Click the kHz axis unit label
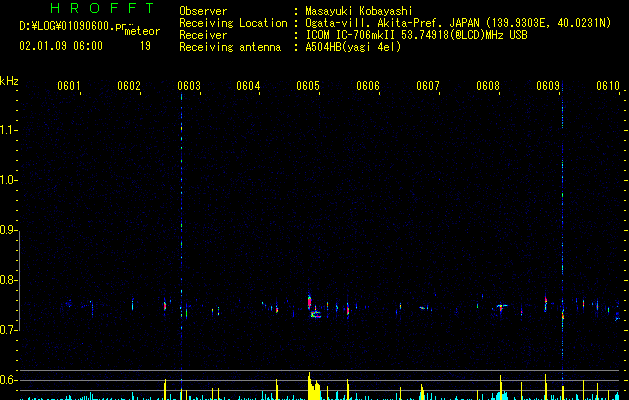629x400 pixels. [x=9, y=81]
